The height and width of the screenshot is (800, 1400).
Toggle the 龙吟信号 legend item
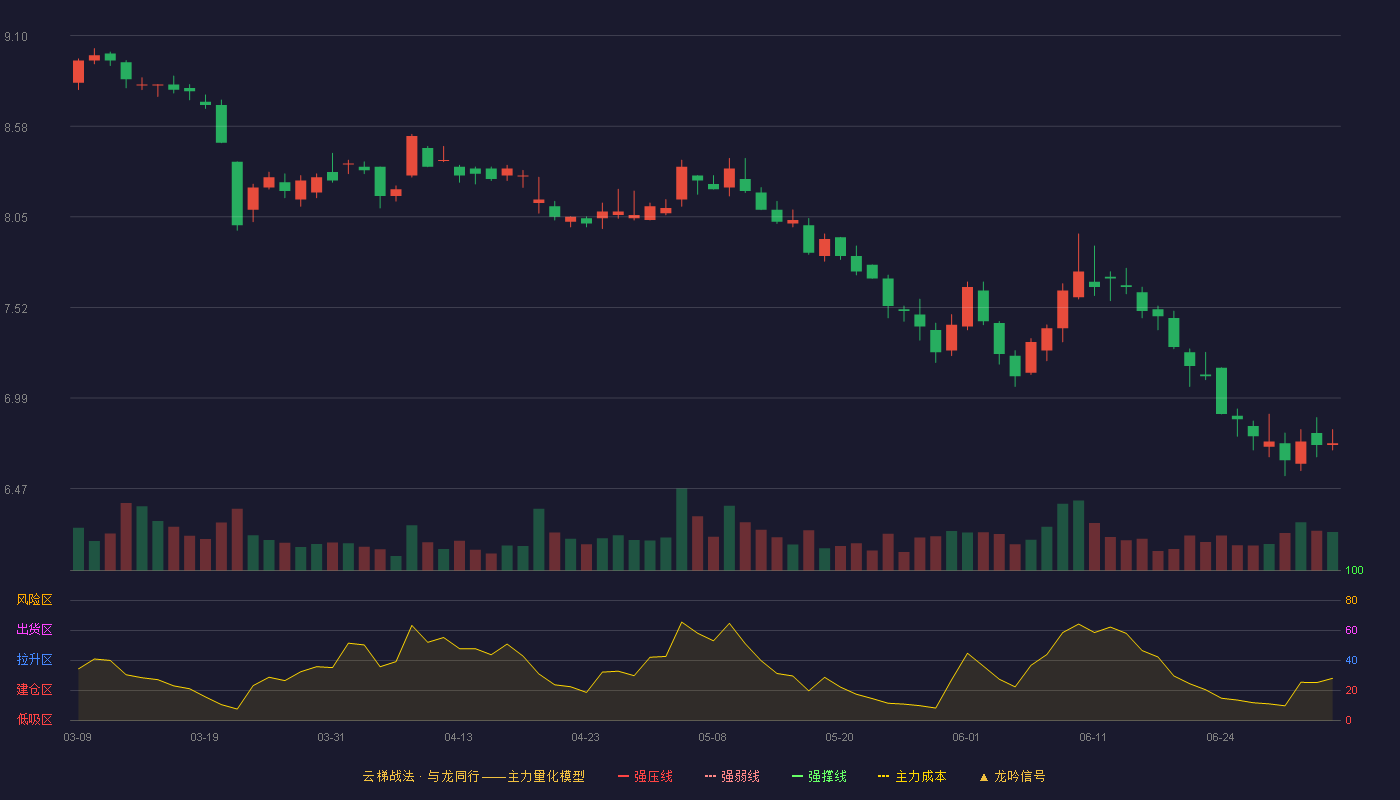(x=1011, y=776)
